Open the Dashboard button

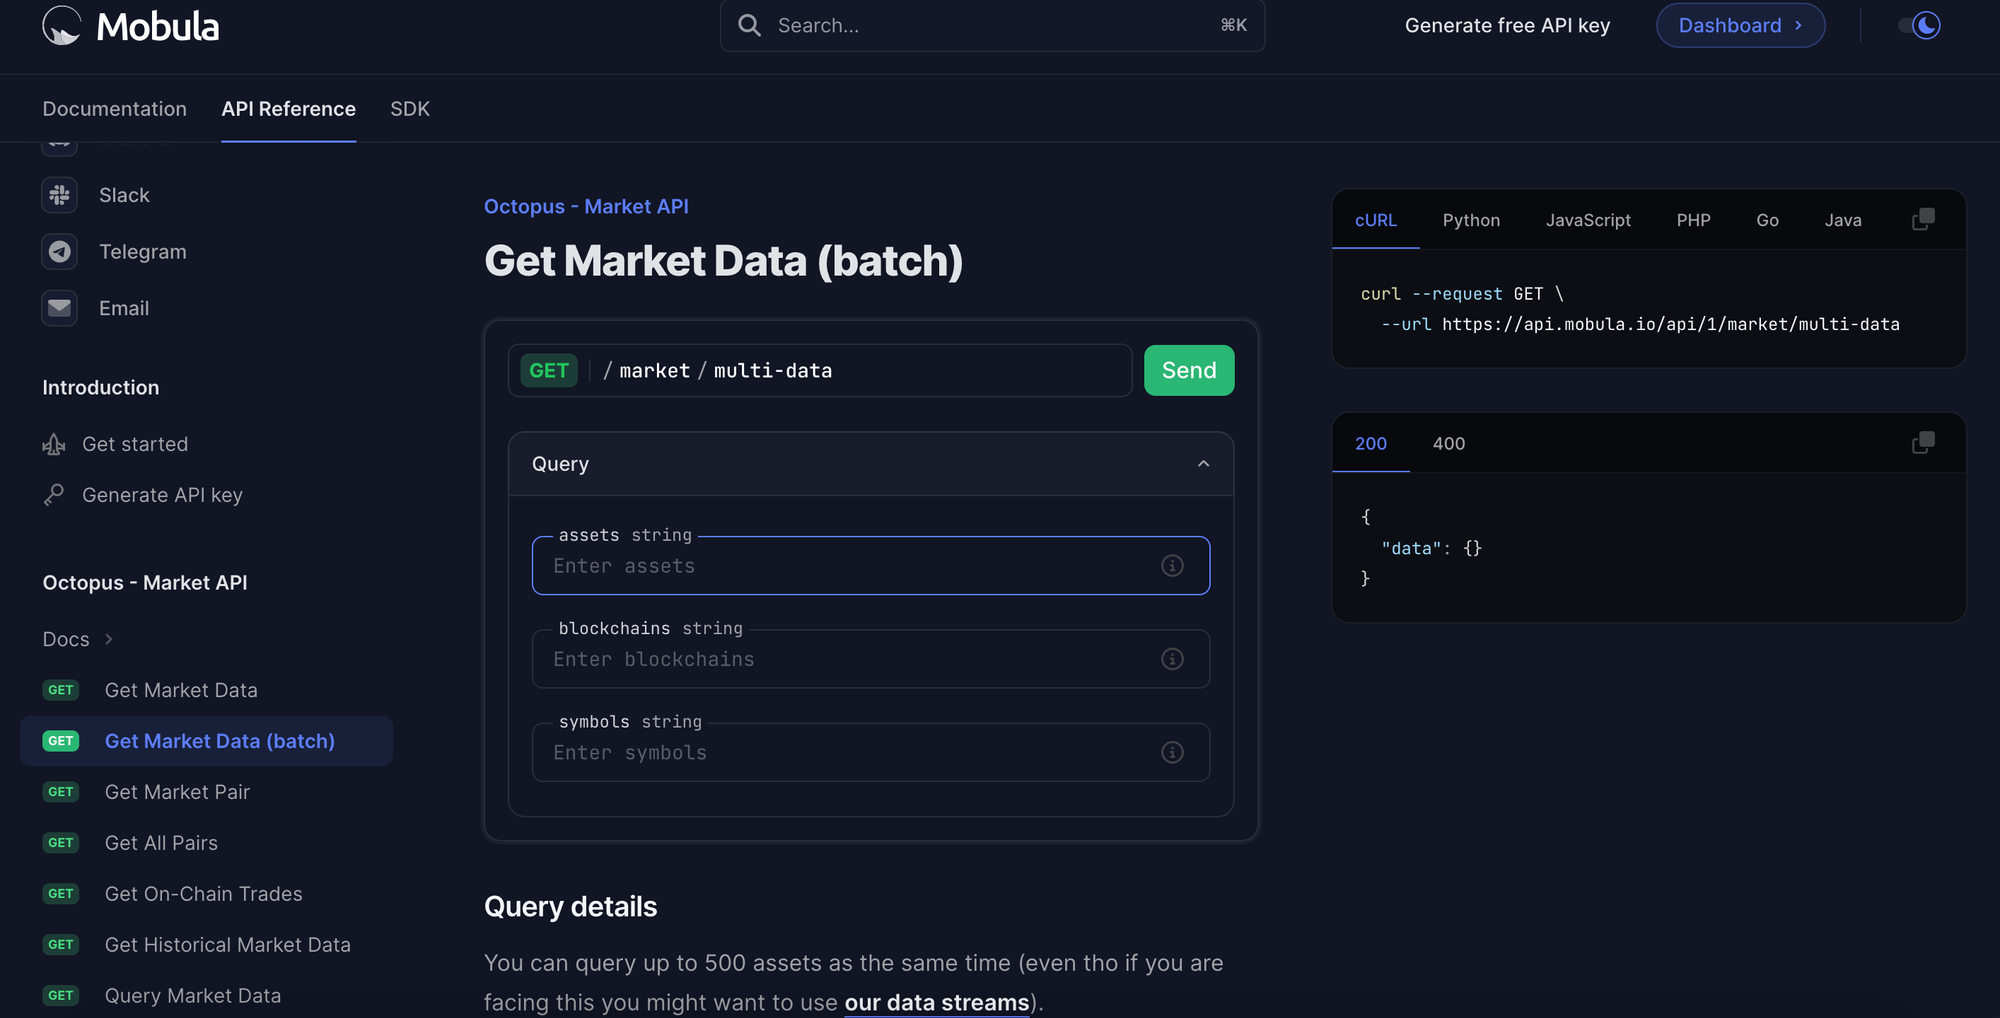pos(1741,25)
